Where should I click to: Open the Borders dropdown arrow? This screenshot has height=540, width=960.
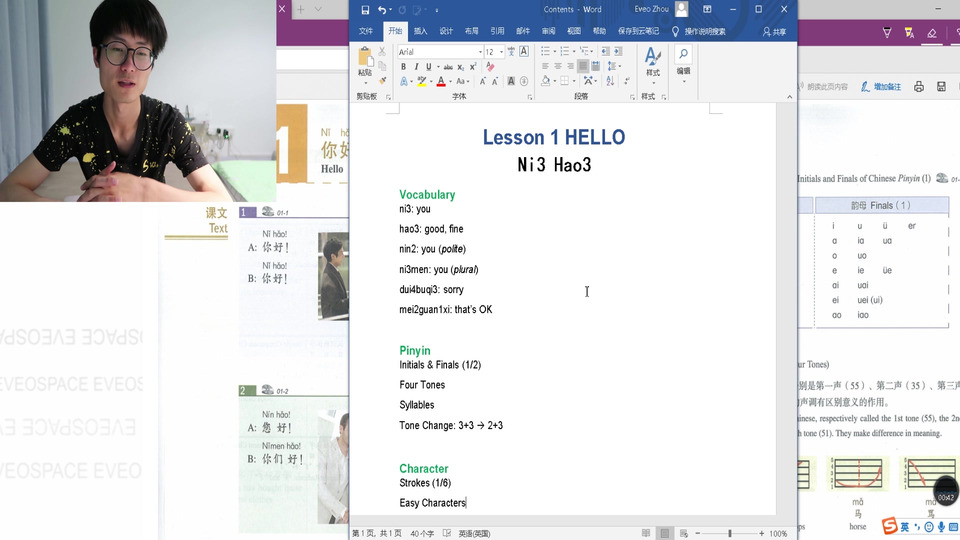[x=574, y=81]
